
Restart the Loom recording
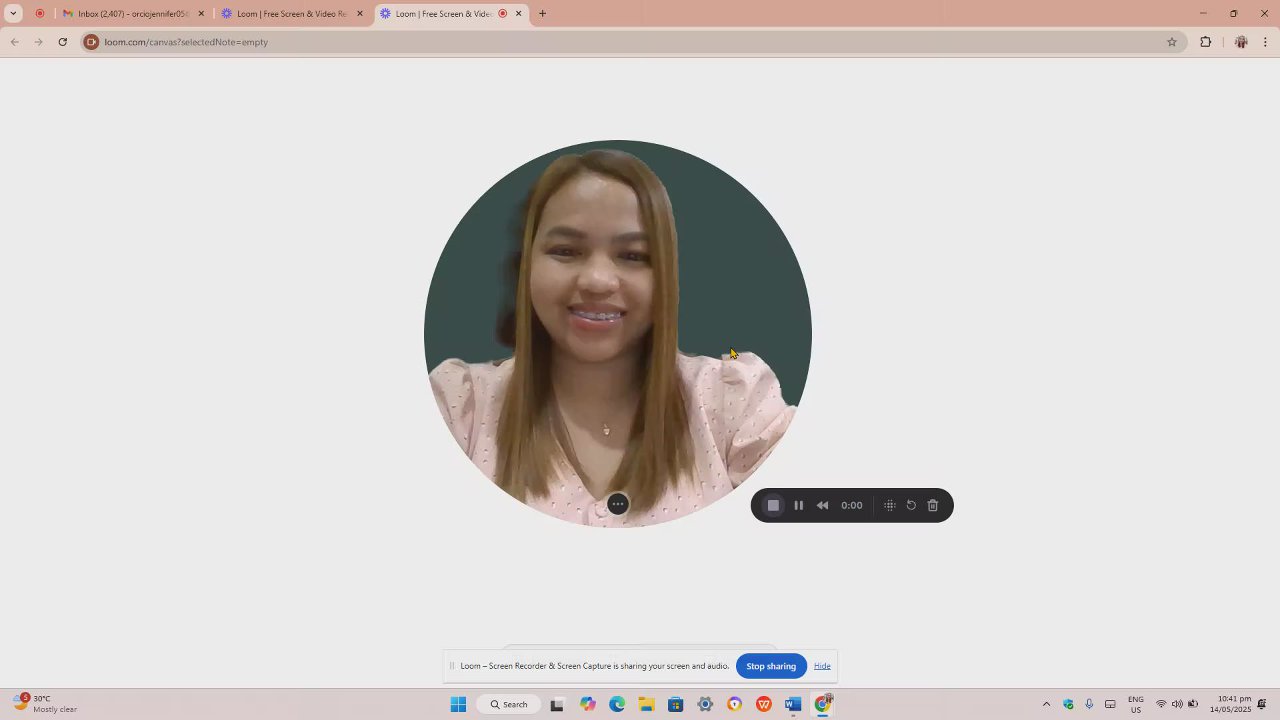pyautogui.click(x=911, y=505)
